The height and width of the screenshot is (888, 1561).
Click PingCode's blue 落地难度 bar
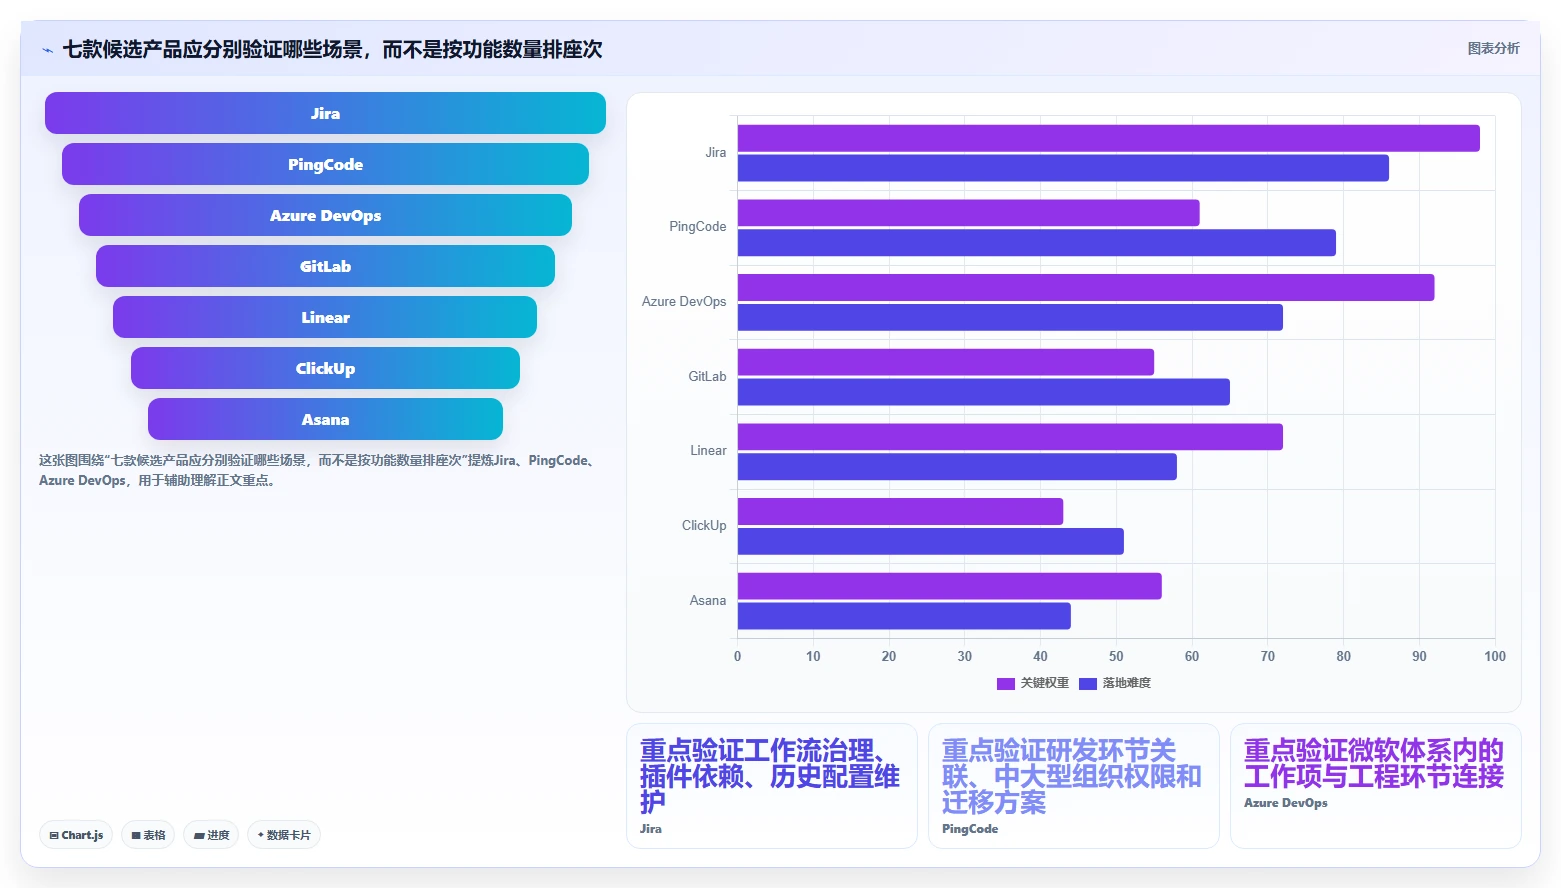point(1037,243)
